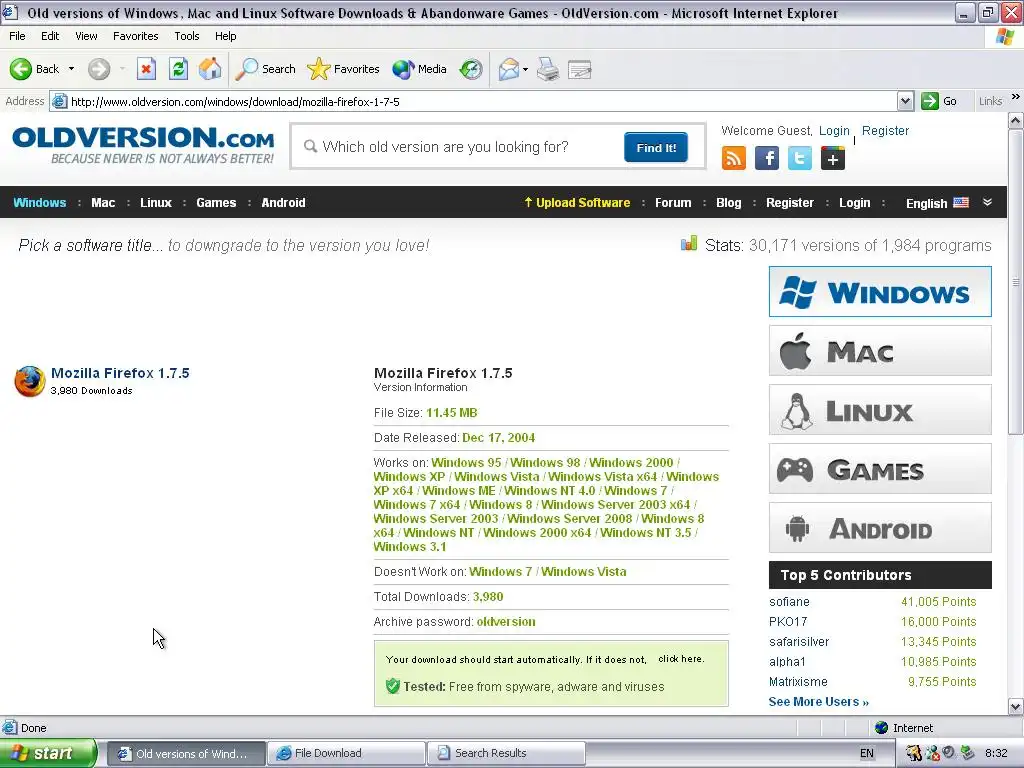
Task: Open the address bar dropdown
Action: (905, 101)
